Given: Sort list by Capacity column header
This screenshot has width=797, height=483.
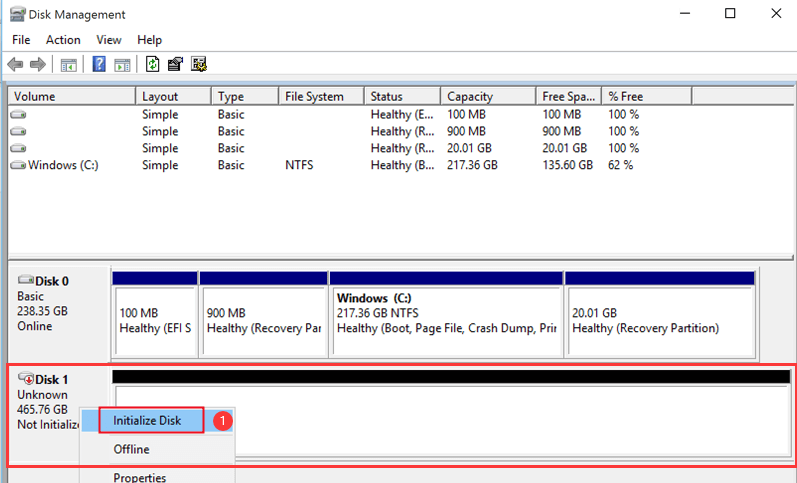Looking at the screenshot, I should tap(470, 97).
